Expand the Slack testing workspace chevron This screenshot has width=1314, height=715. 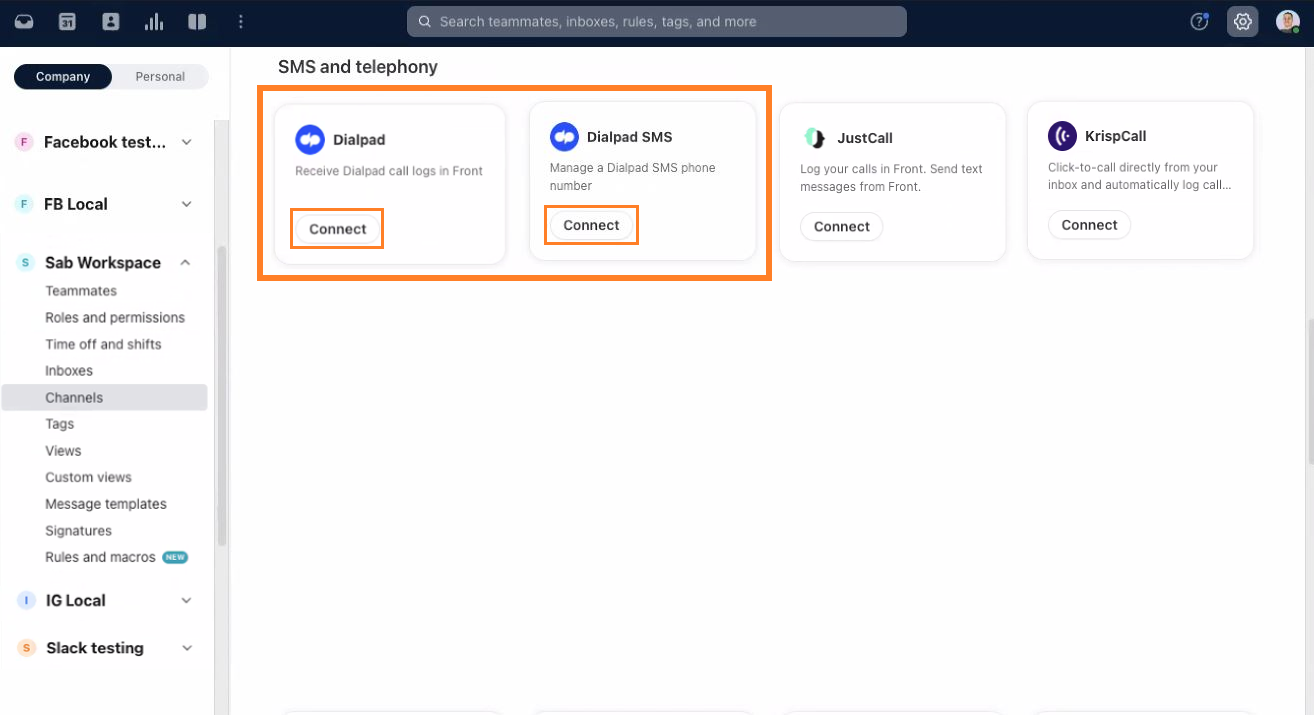187,649
